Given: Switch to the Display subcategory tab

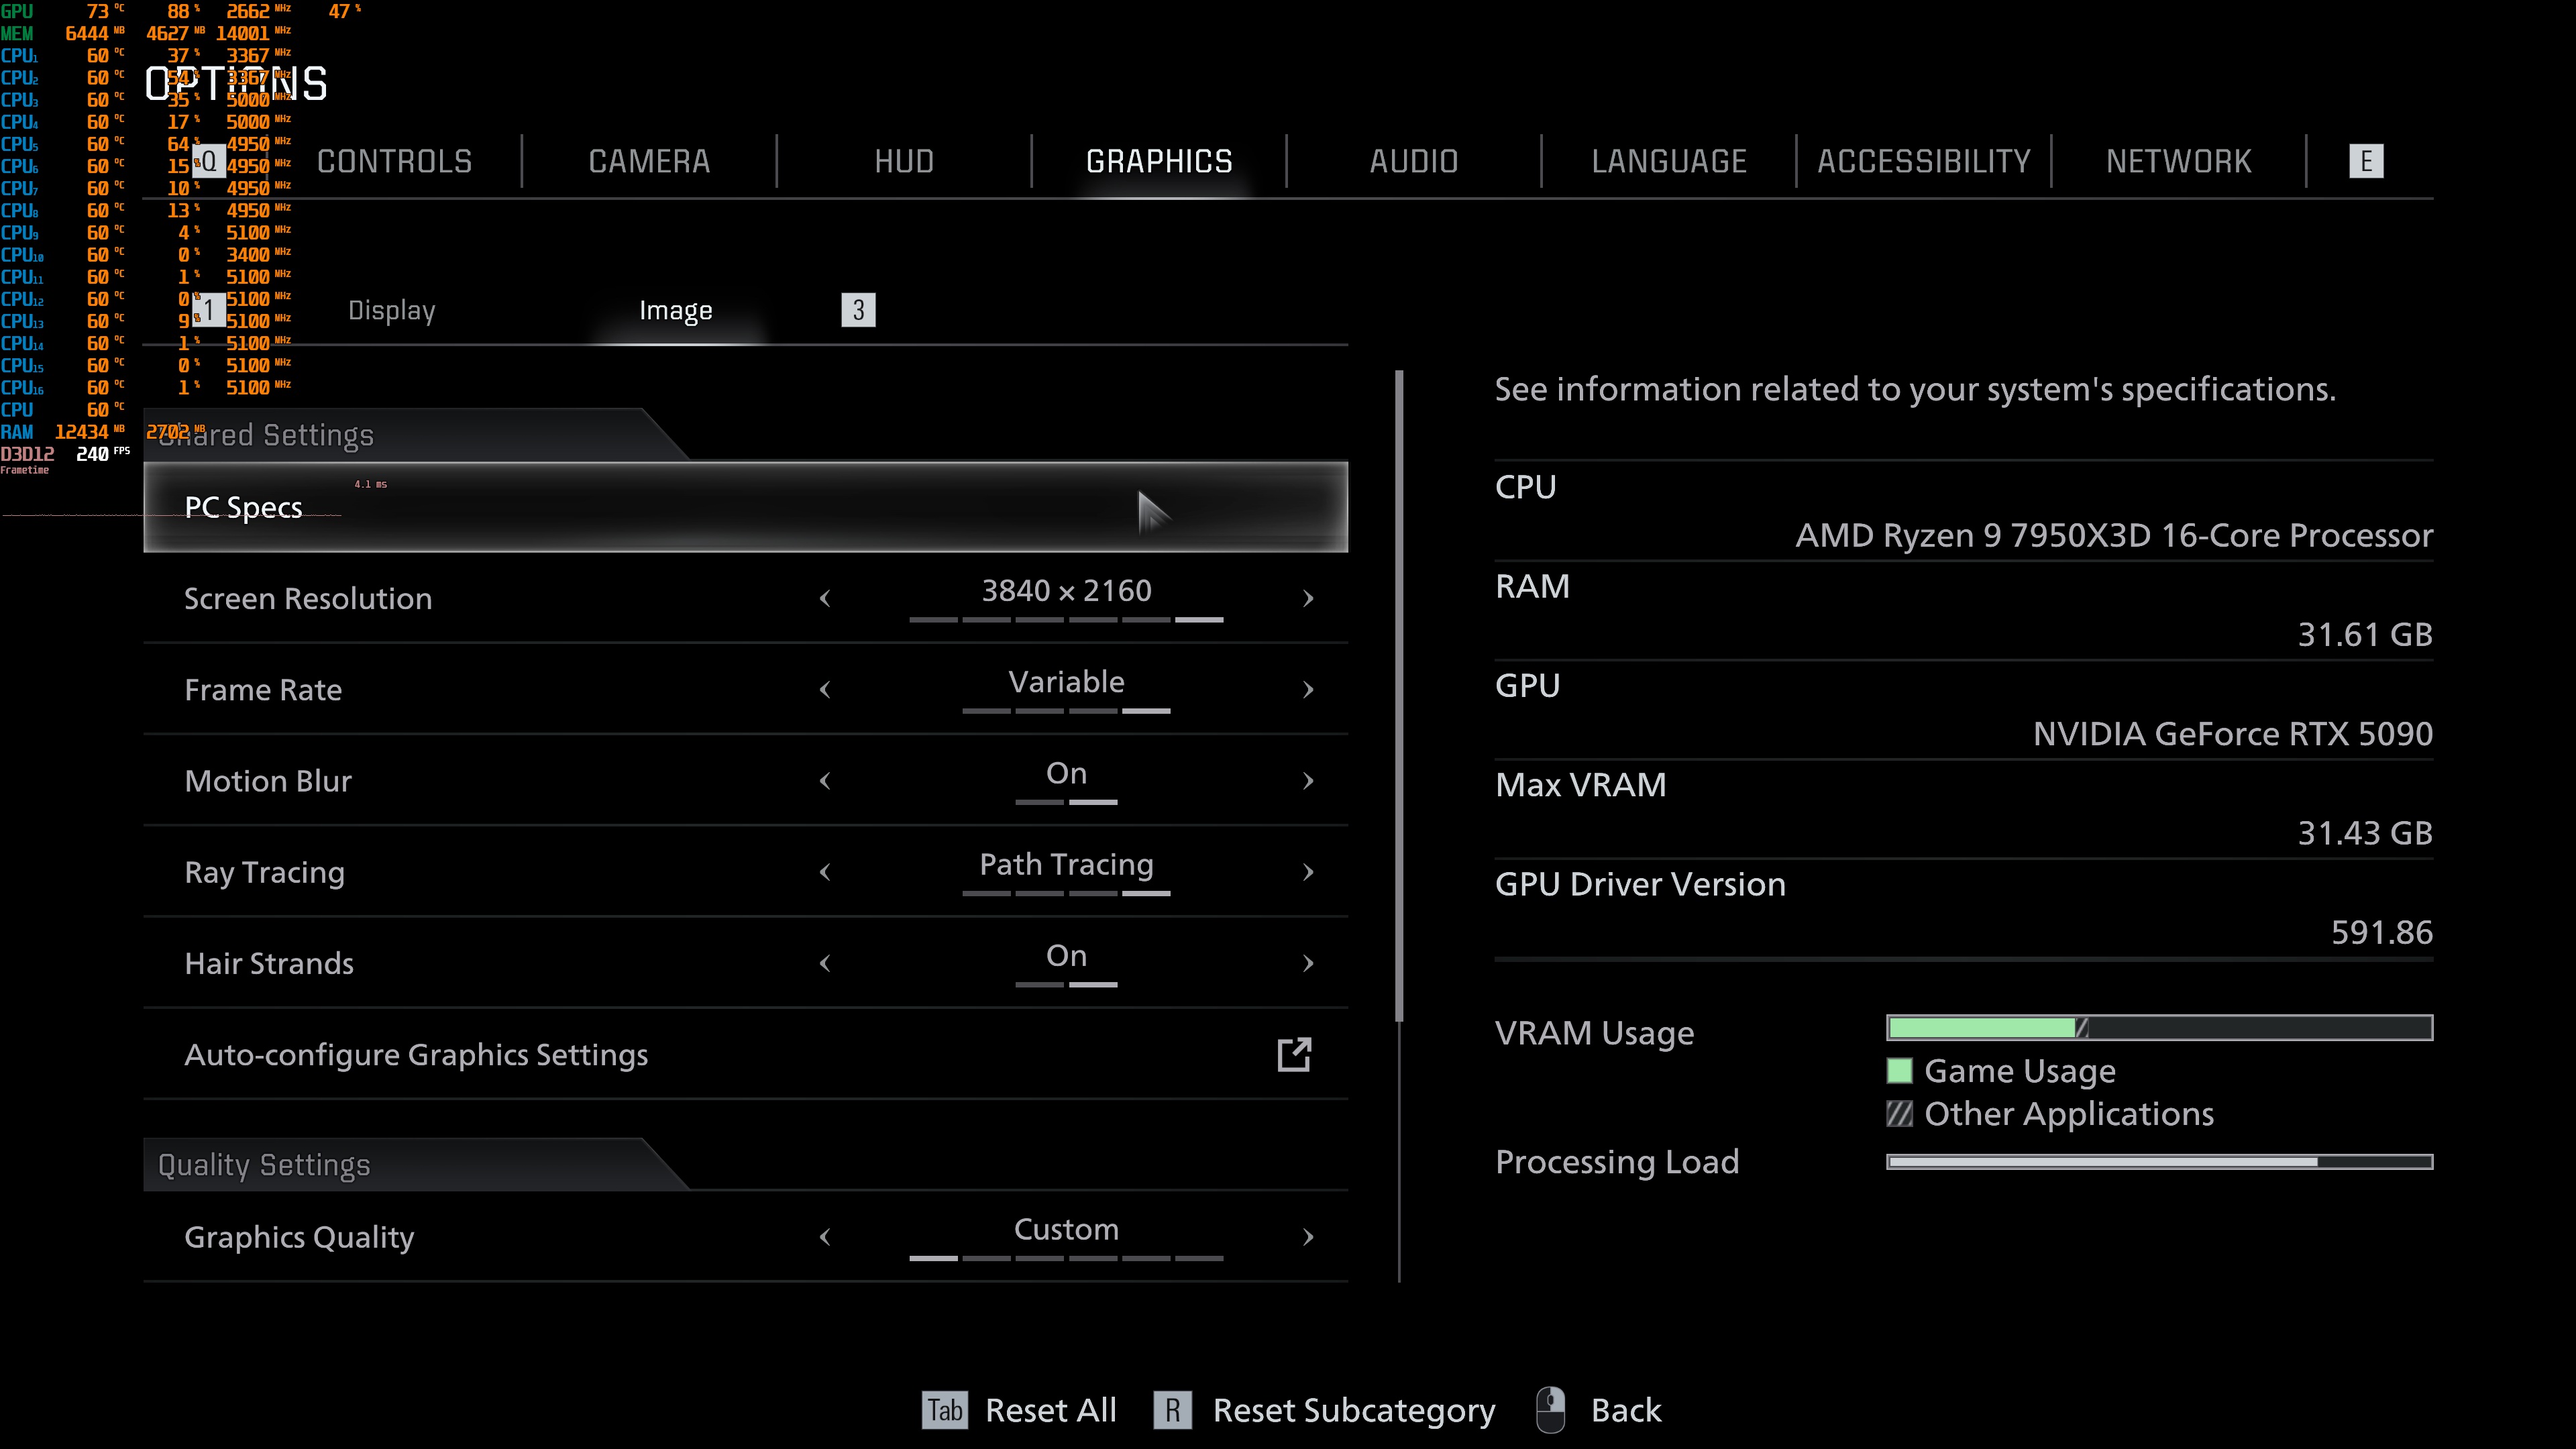Looking at the screenshot, I should coord(391,310).
